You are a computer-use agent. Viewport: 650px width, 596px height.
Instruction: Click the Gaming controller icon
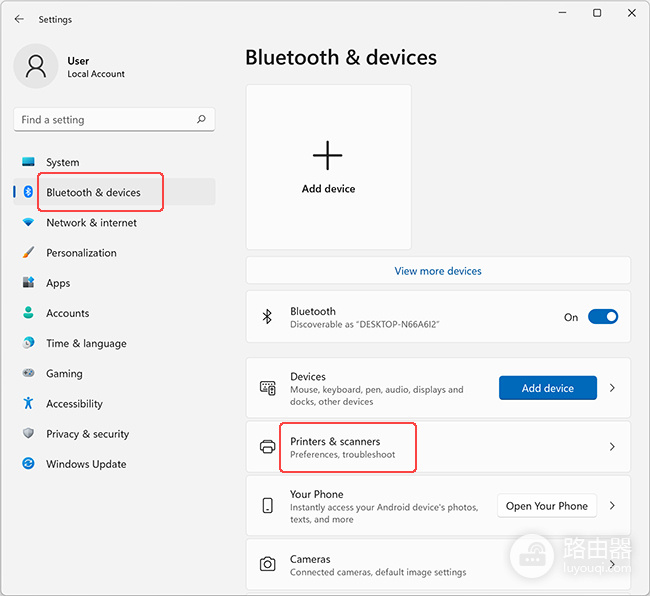click(x=28, y=373)
